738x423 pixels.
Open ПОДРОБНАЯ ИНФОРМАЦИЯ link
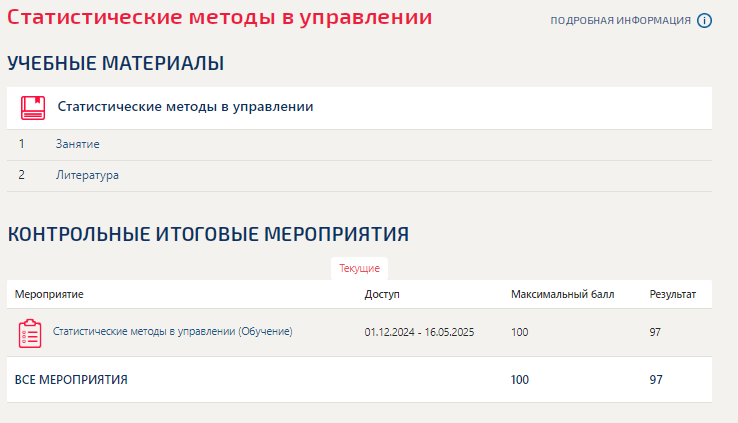pyautogui.click(x=620, y=21)
